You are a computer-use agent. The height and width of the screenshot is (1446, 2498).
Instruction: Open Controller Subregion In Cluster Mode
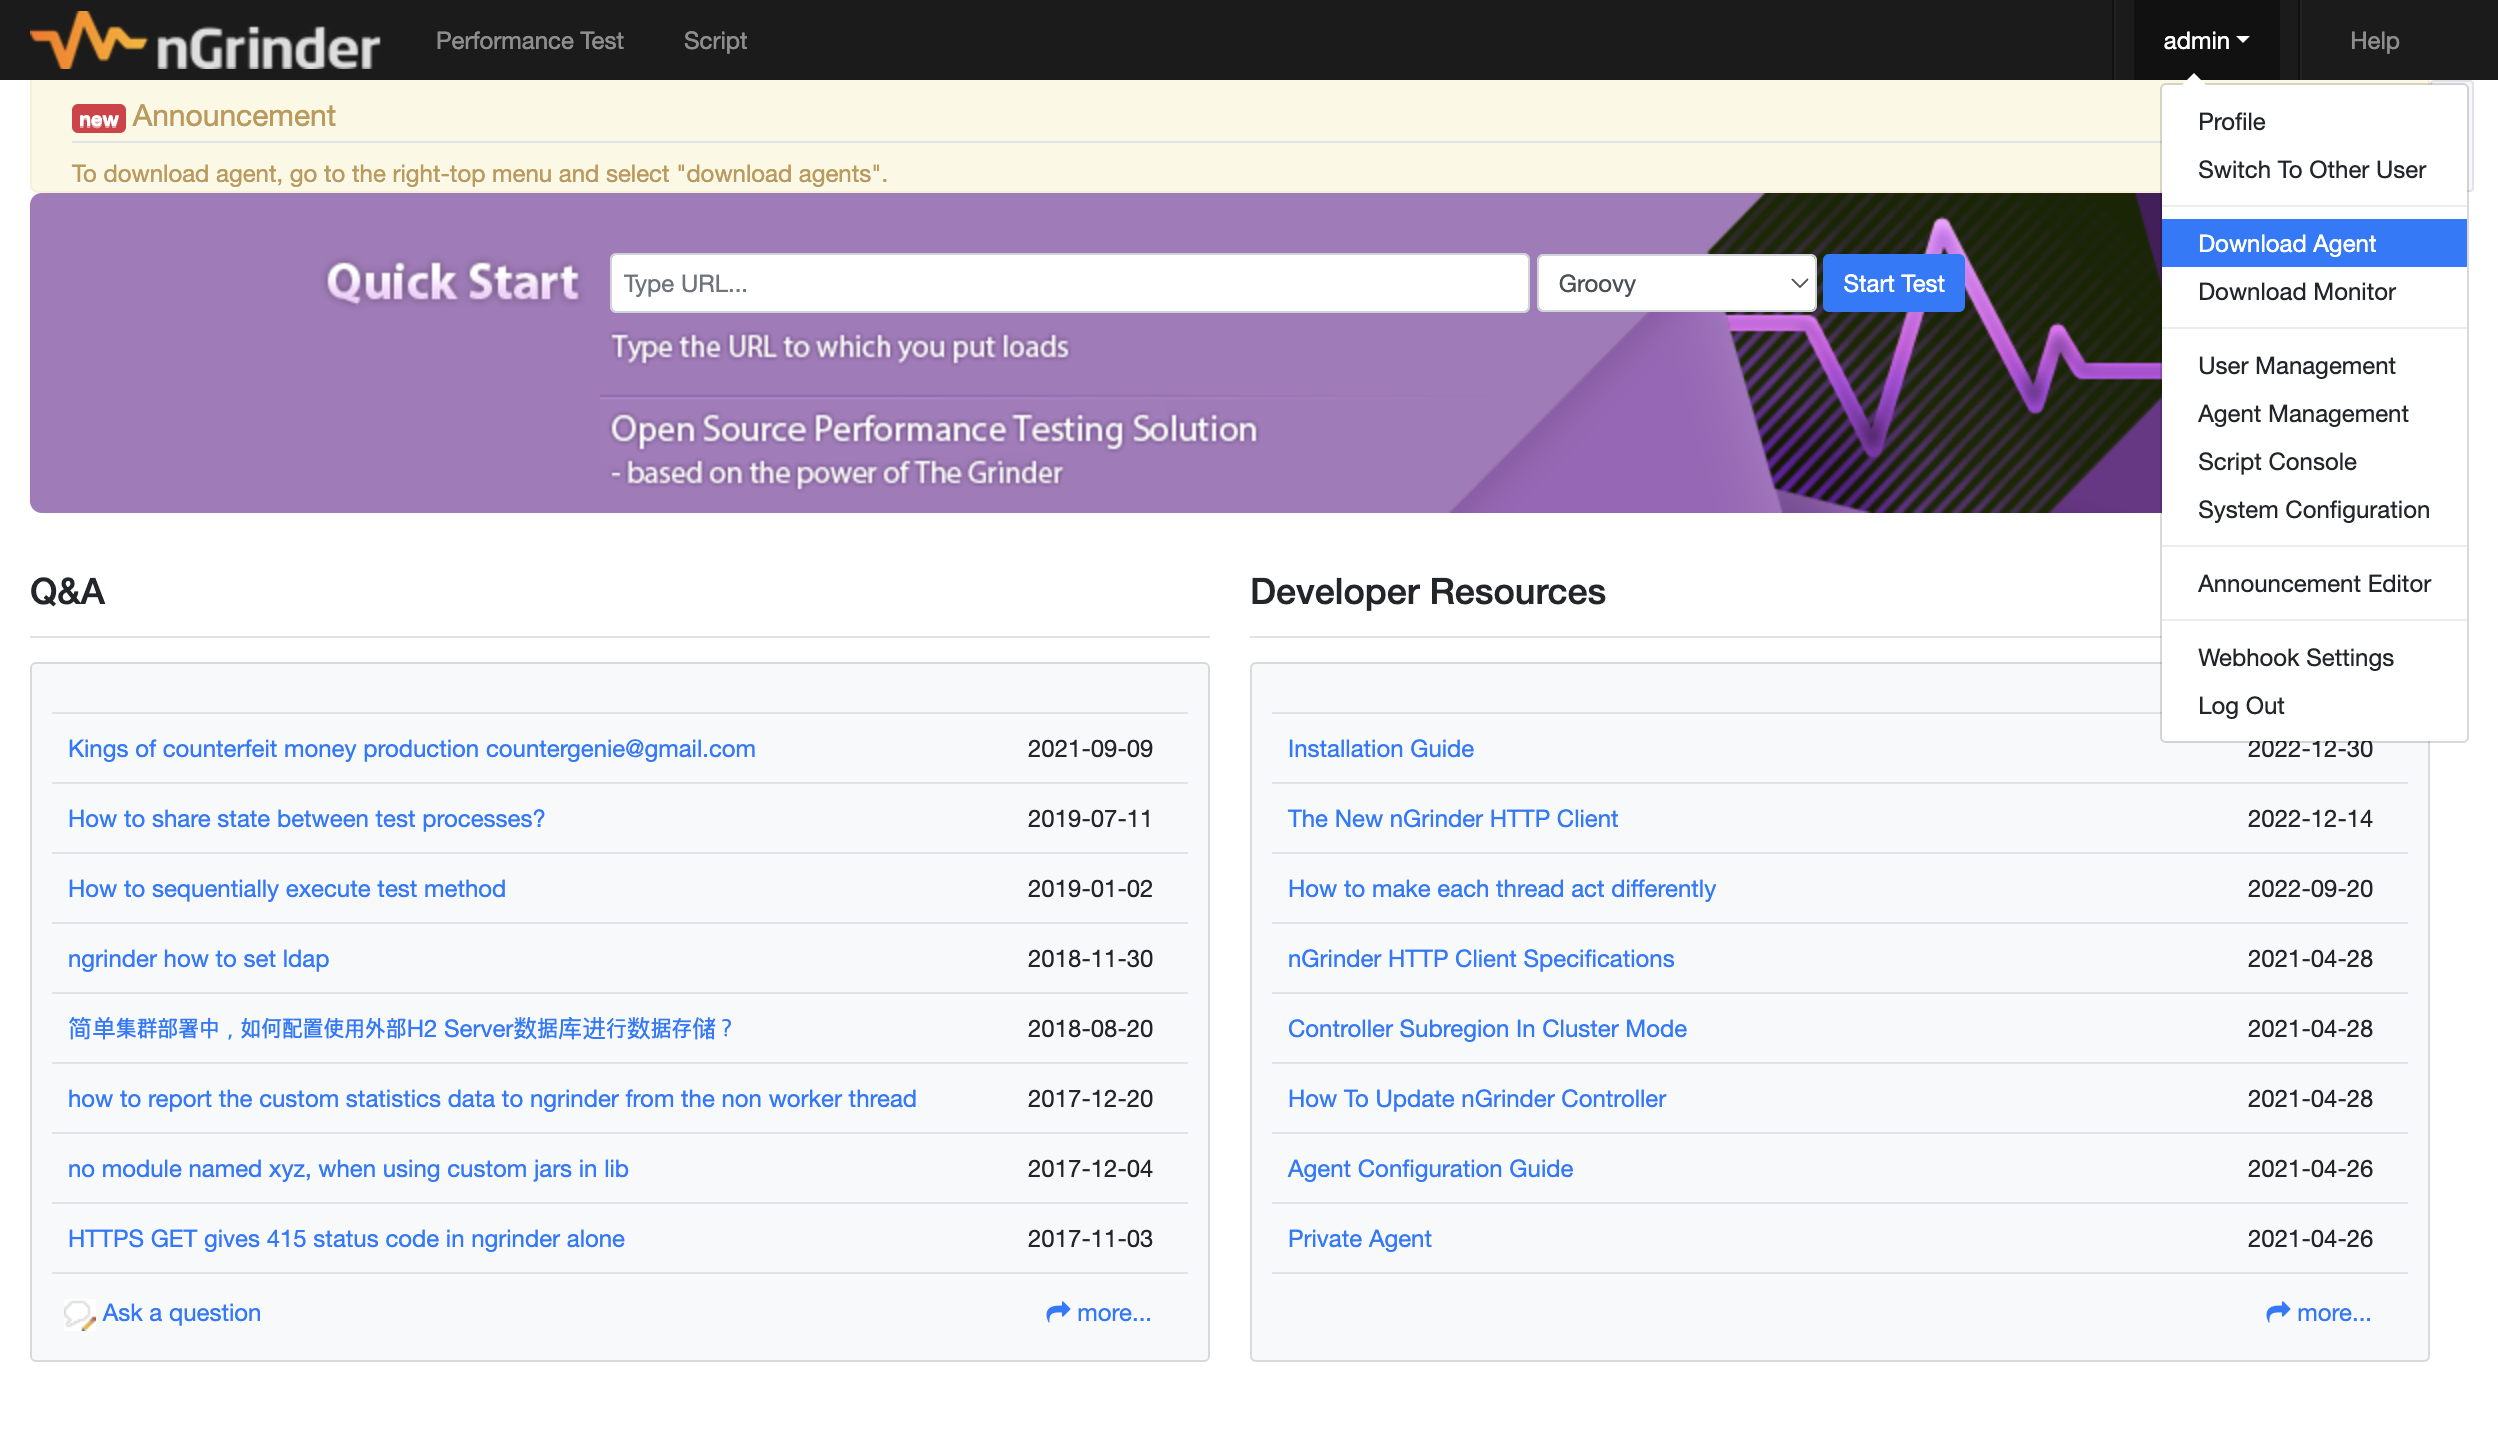pyautogui.click(x=1486, y=1029)
